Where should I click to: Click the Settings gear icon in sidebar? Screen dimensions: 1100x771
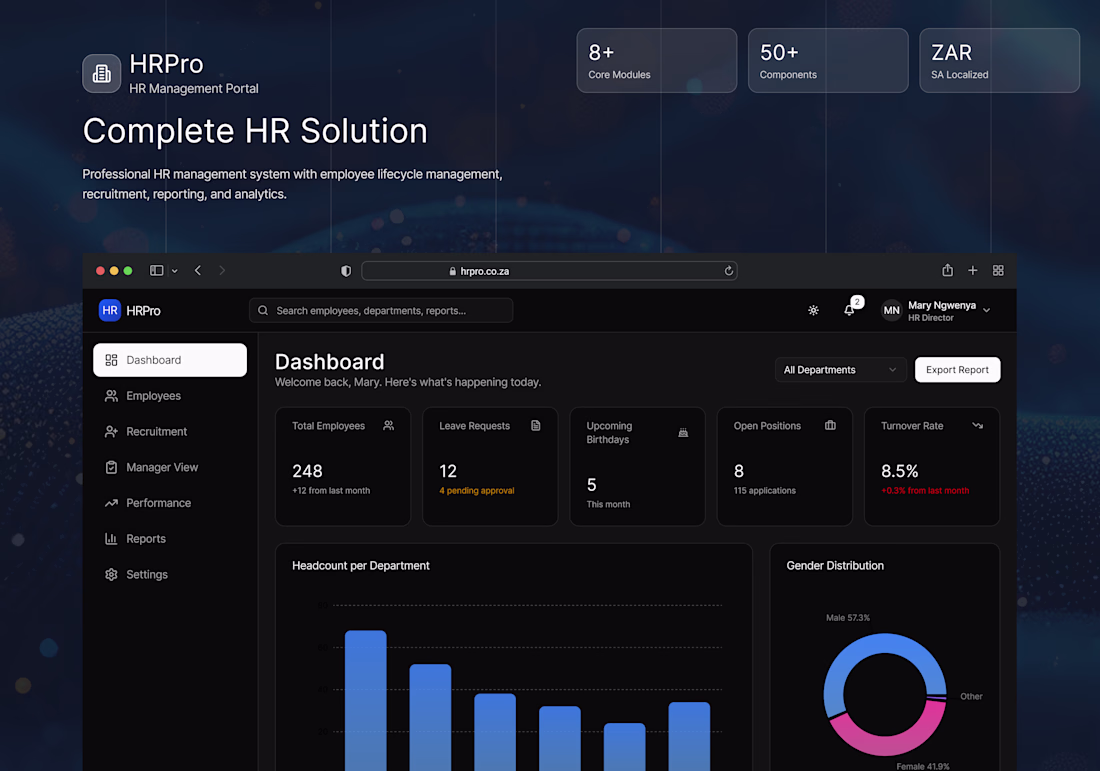click(x=111, y=575)
